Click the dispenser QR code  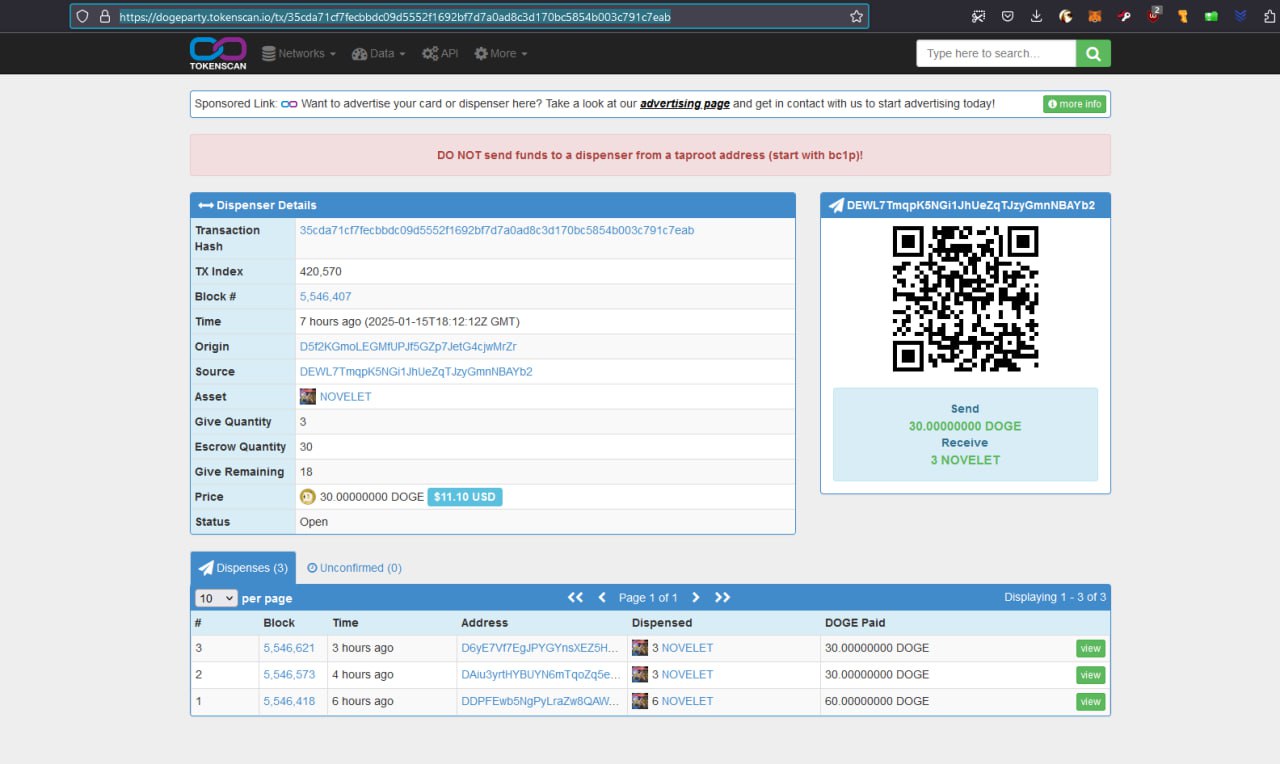pyautogui.click(x=965, y=298)
